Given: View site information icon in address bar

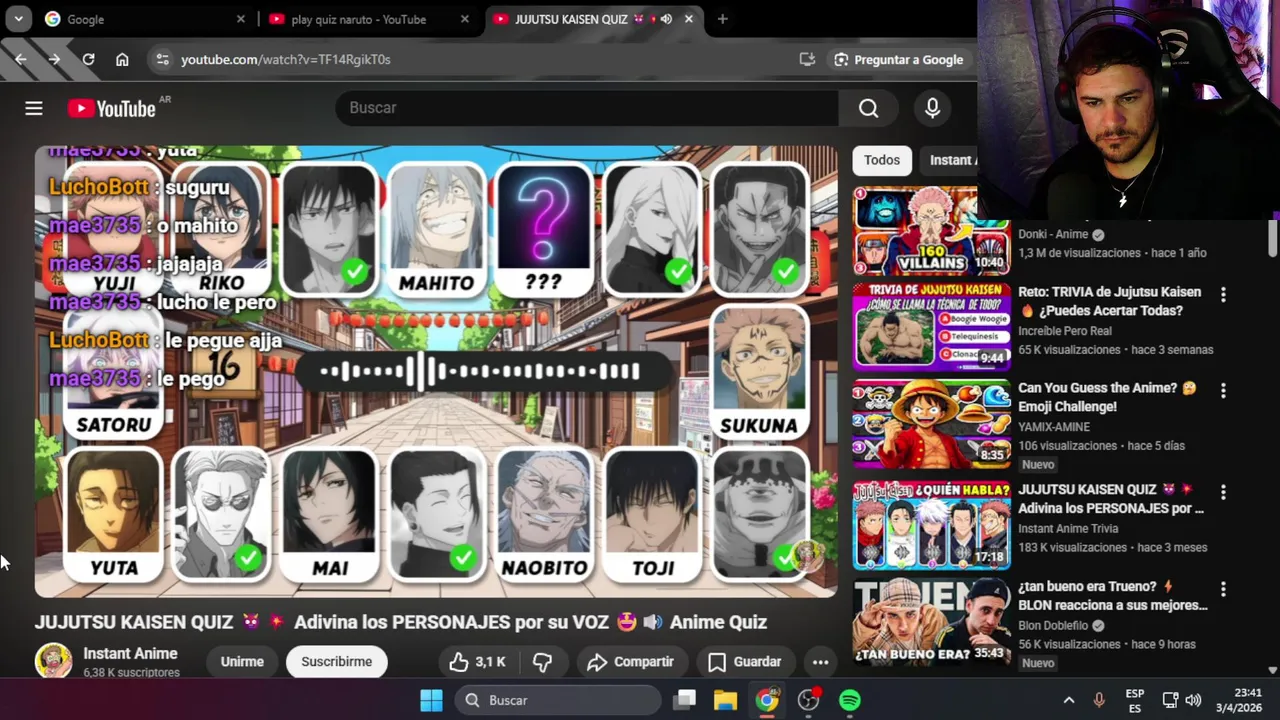Looking at the screenshot, I should point(162,59).
